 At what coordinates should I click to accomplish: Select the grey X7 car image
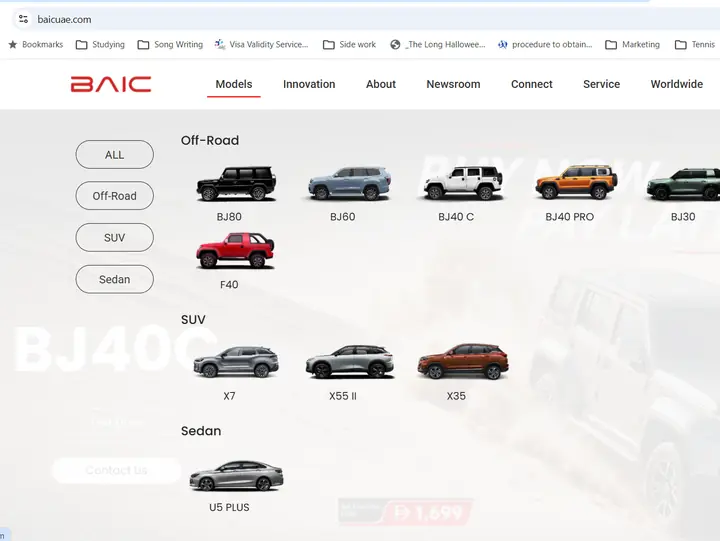pos(236,362)
